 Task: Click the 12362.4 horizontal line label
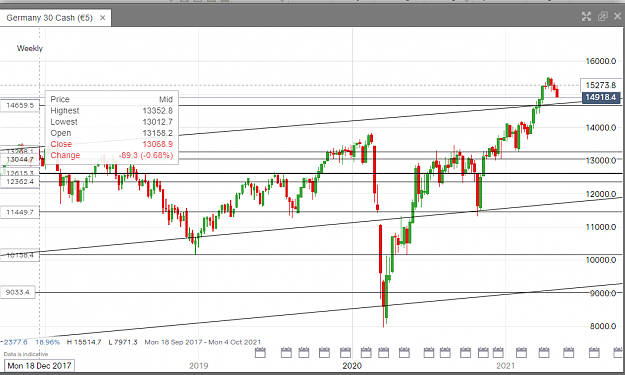(x=20, y=181)
